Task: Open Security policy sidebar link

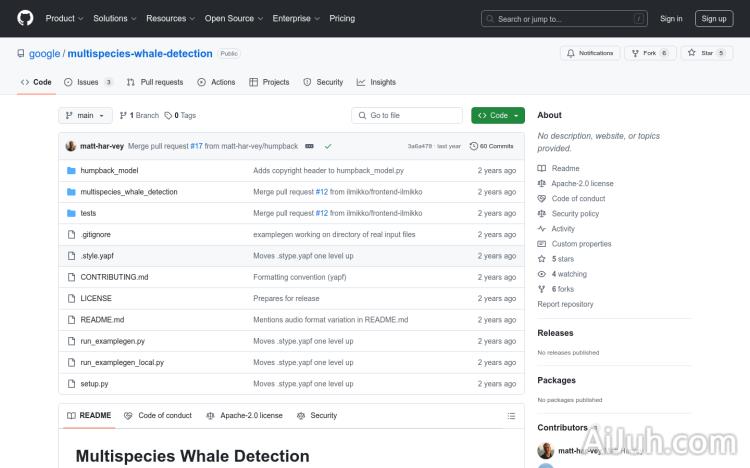Action: (568, 213)
